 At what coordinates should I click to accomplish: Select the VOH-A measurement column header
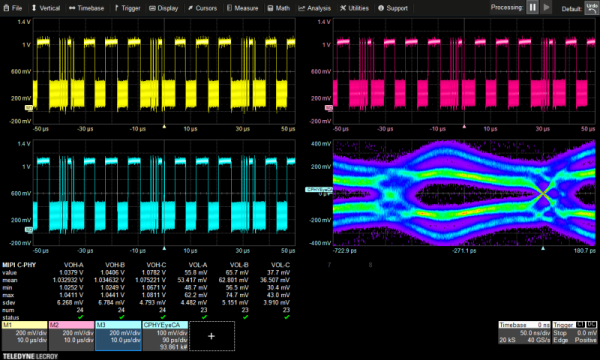pyautogui.click(x=73, y=265)
